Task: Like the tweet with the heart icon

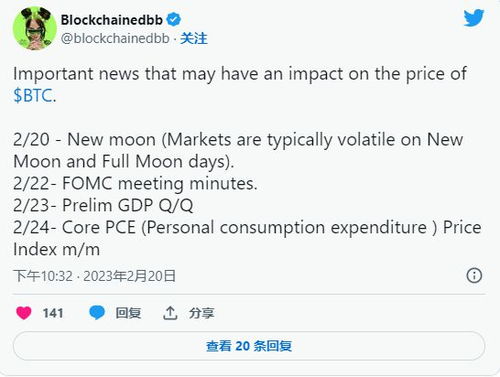Action: (24, 313)
